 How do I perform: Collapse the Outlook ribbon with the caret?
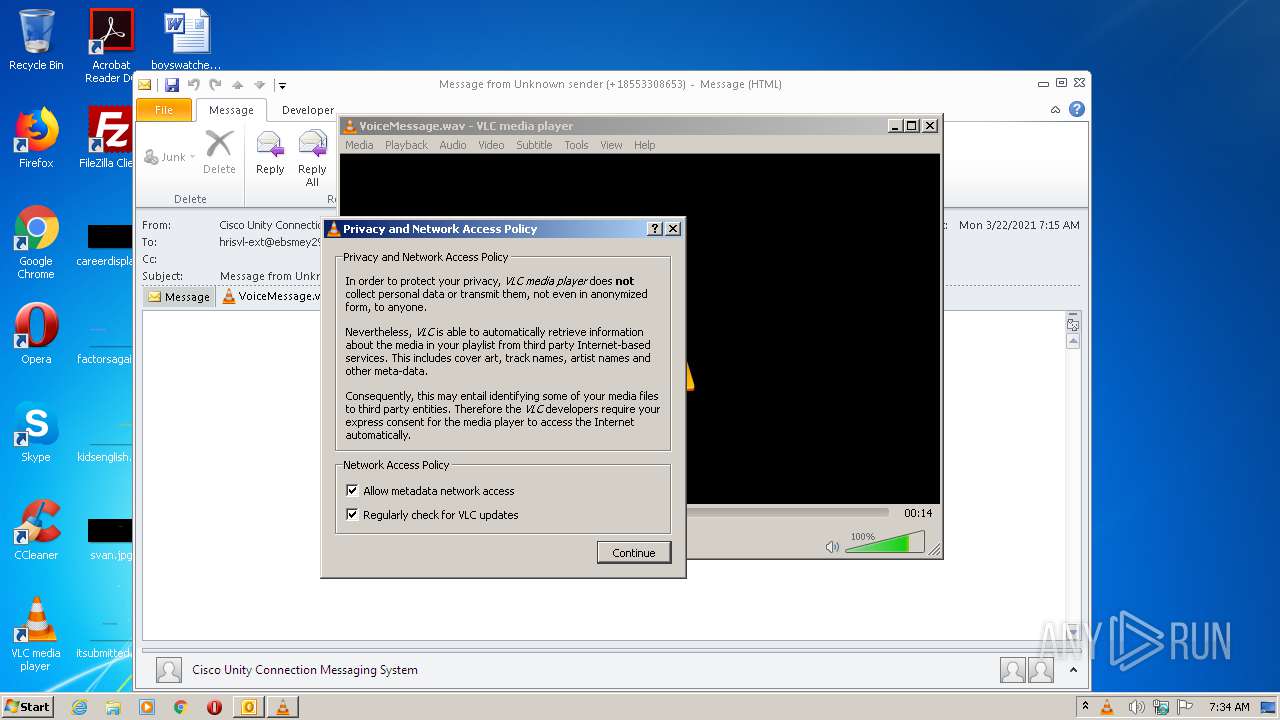pos(1055,110)
